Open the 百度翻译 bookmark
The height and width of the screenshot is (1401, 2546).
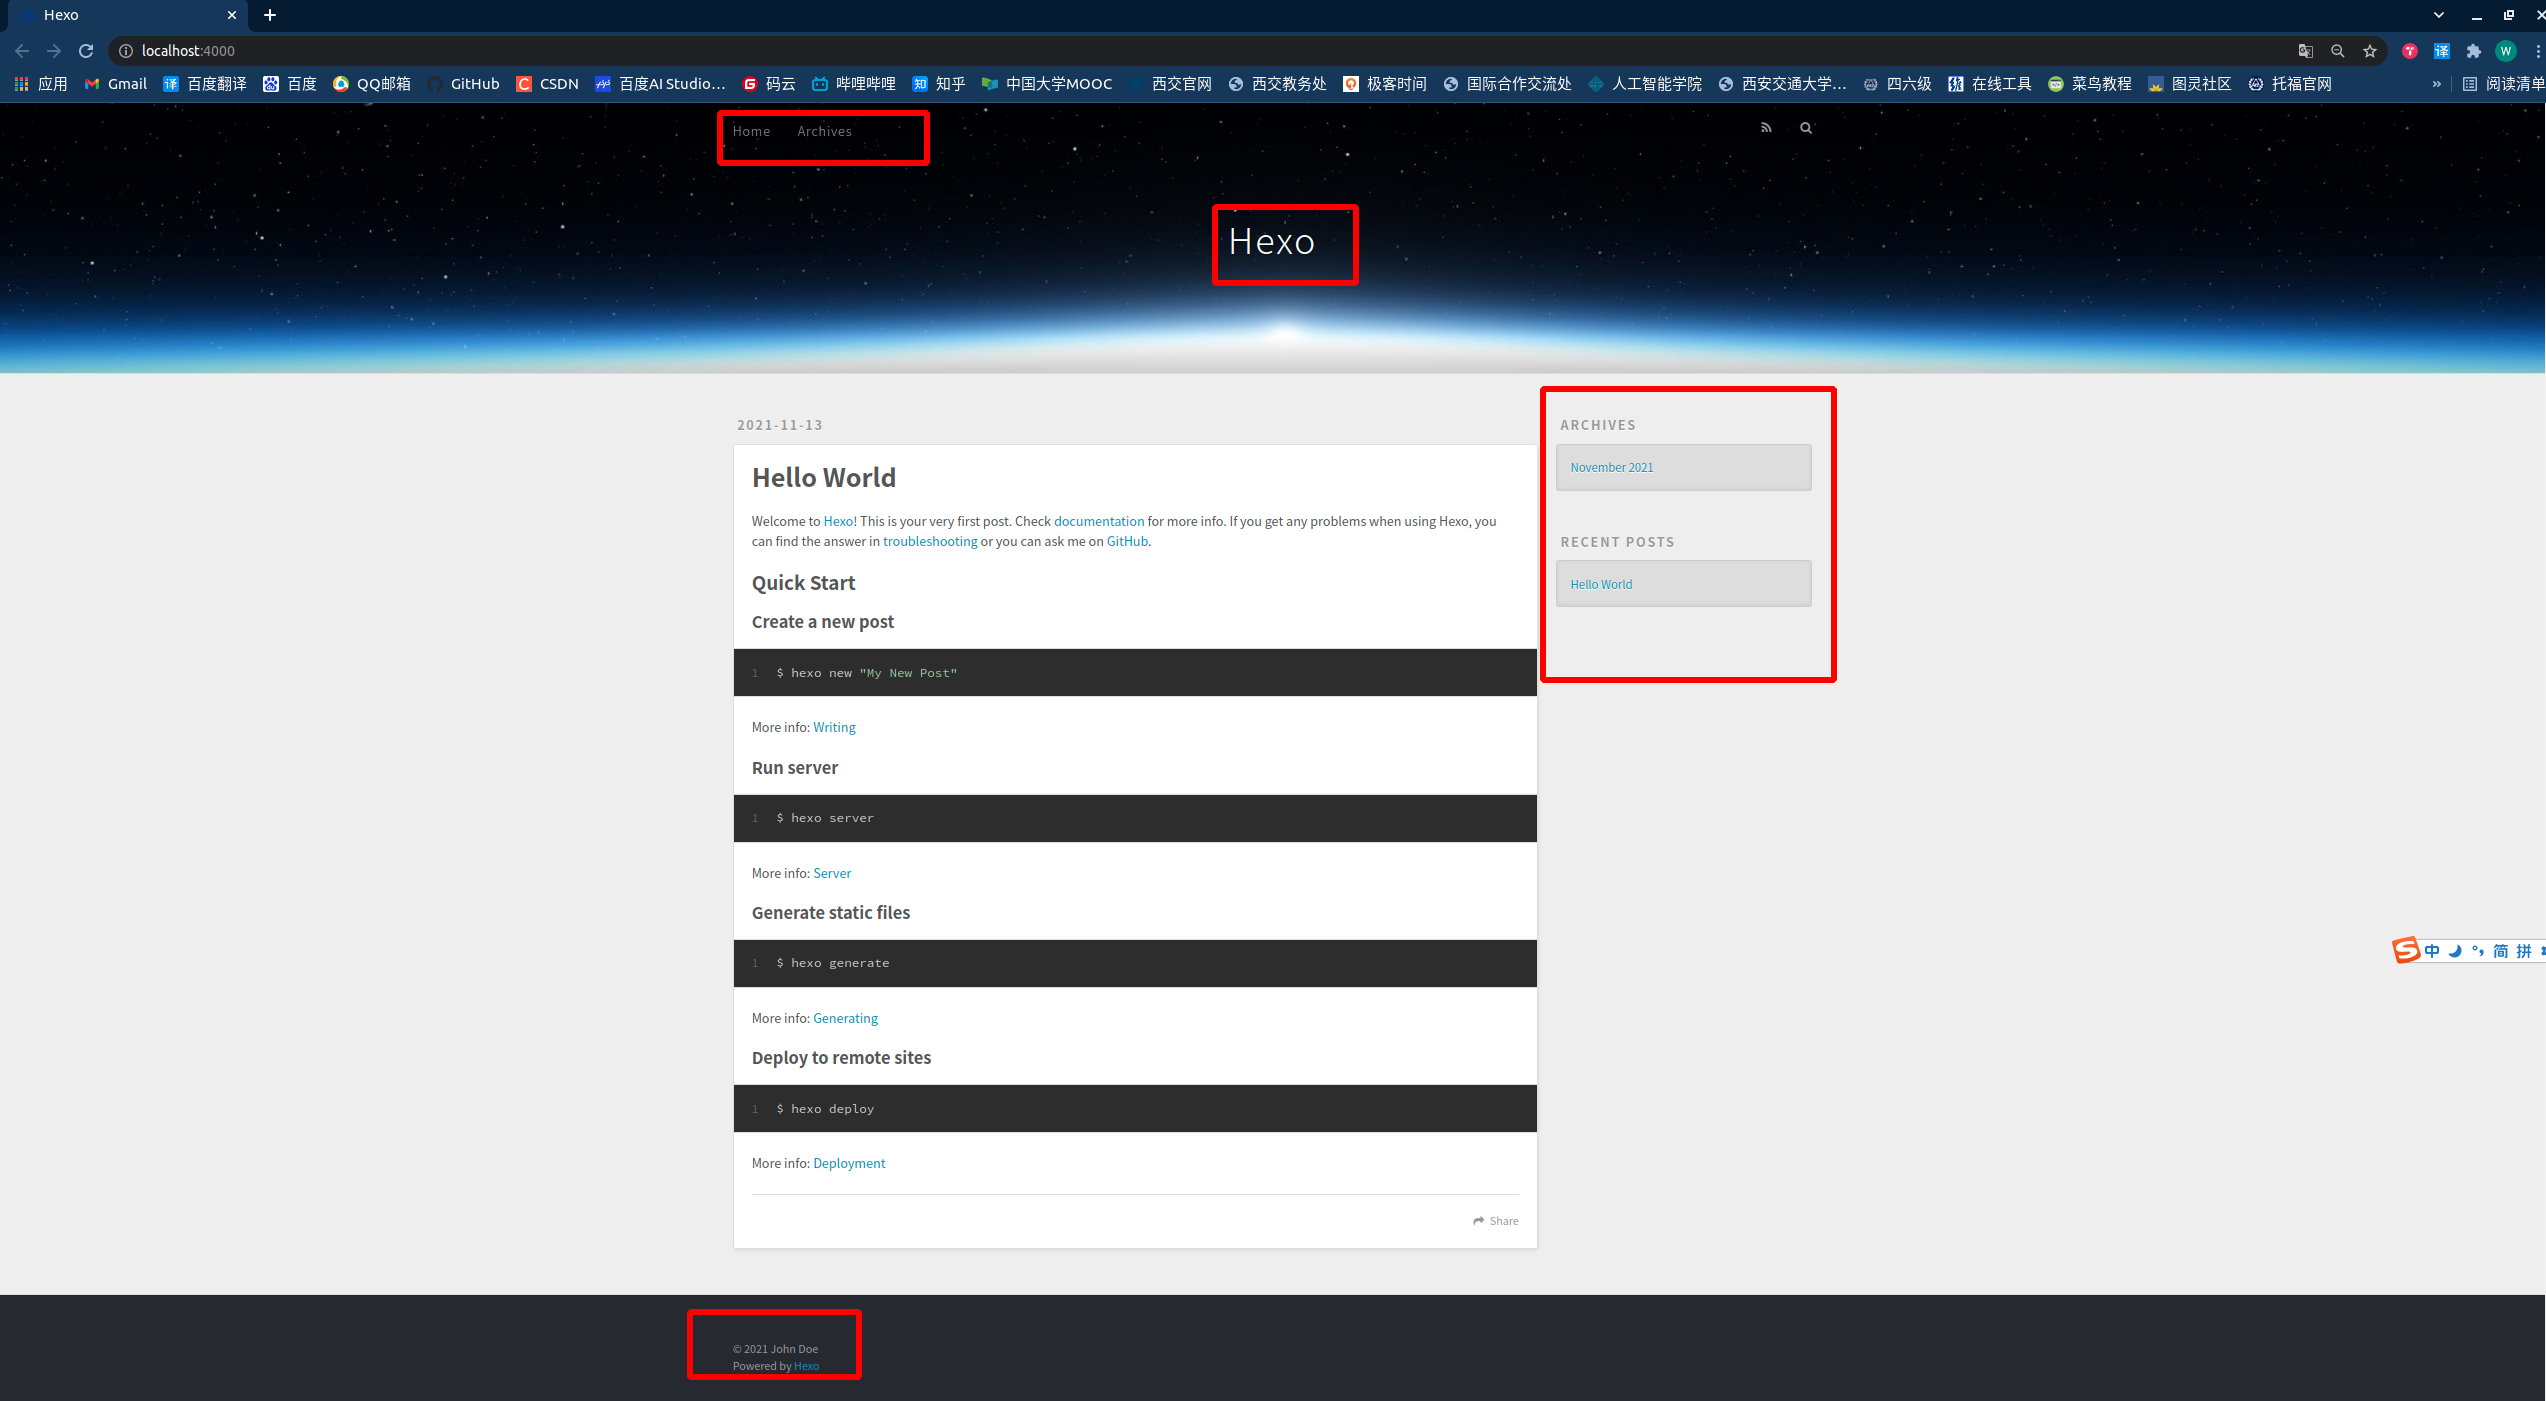pos(205,84)
